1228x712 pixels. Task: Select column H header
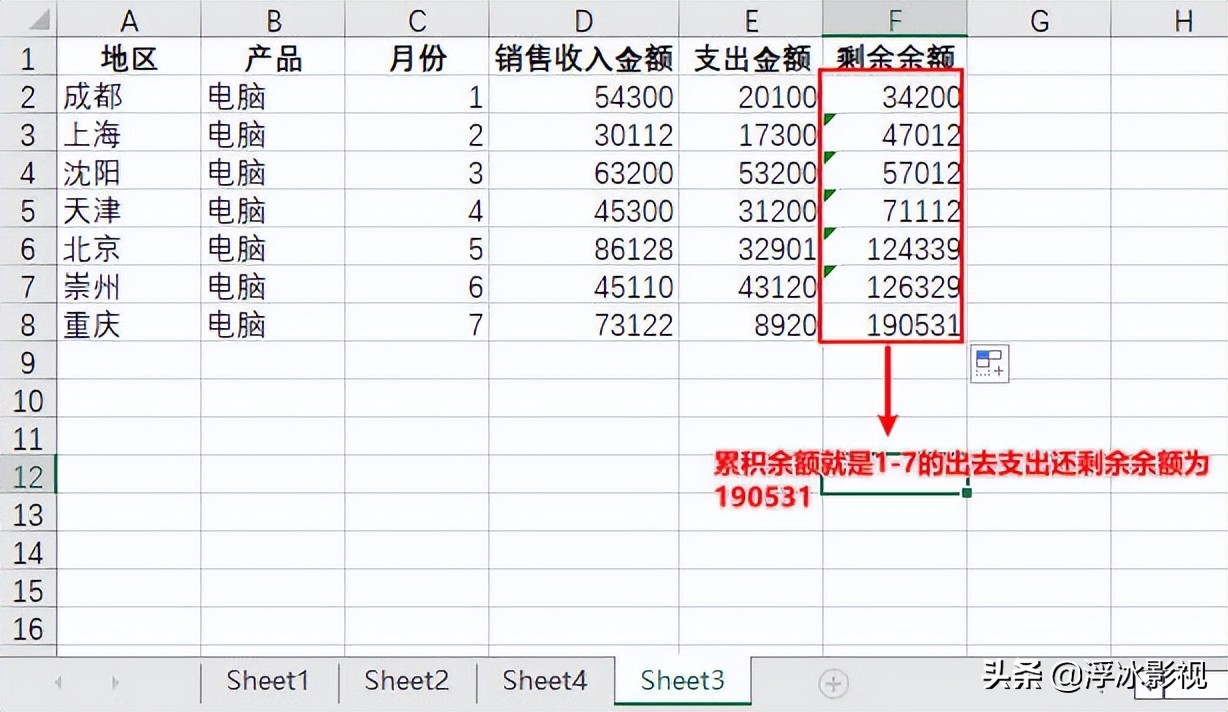(x=1170, y=20)
